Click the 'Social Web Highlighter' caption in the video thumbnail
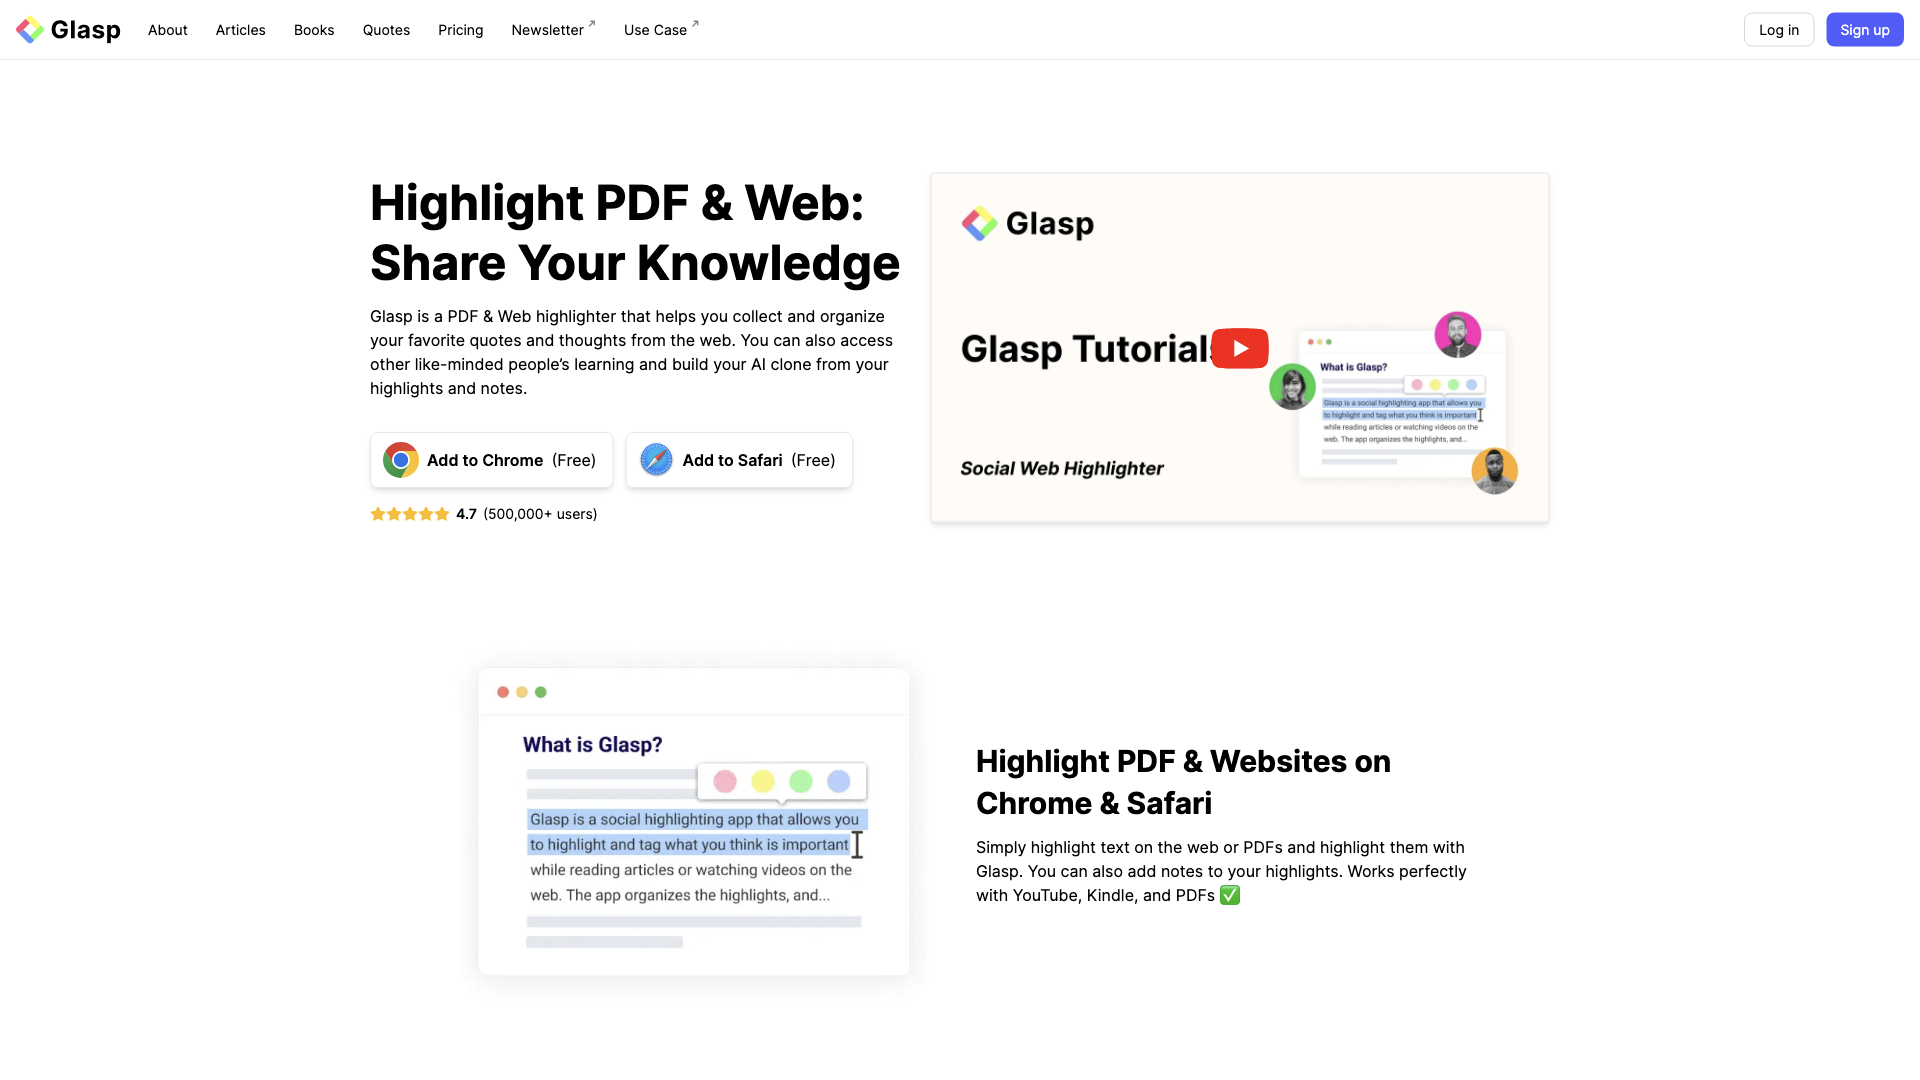 1062,468
